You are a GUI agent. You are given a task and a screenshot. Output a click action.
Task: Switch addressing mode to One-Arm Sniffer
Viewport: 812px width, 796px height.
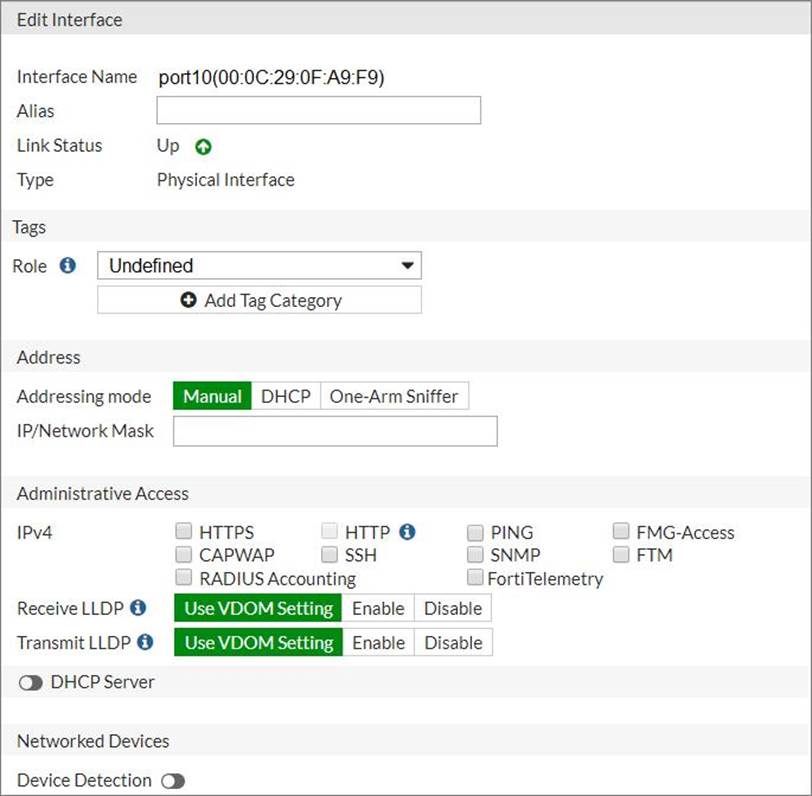pos(394,396)
